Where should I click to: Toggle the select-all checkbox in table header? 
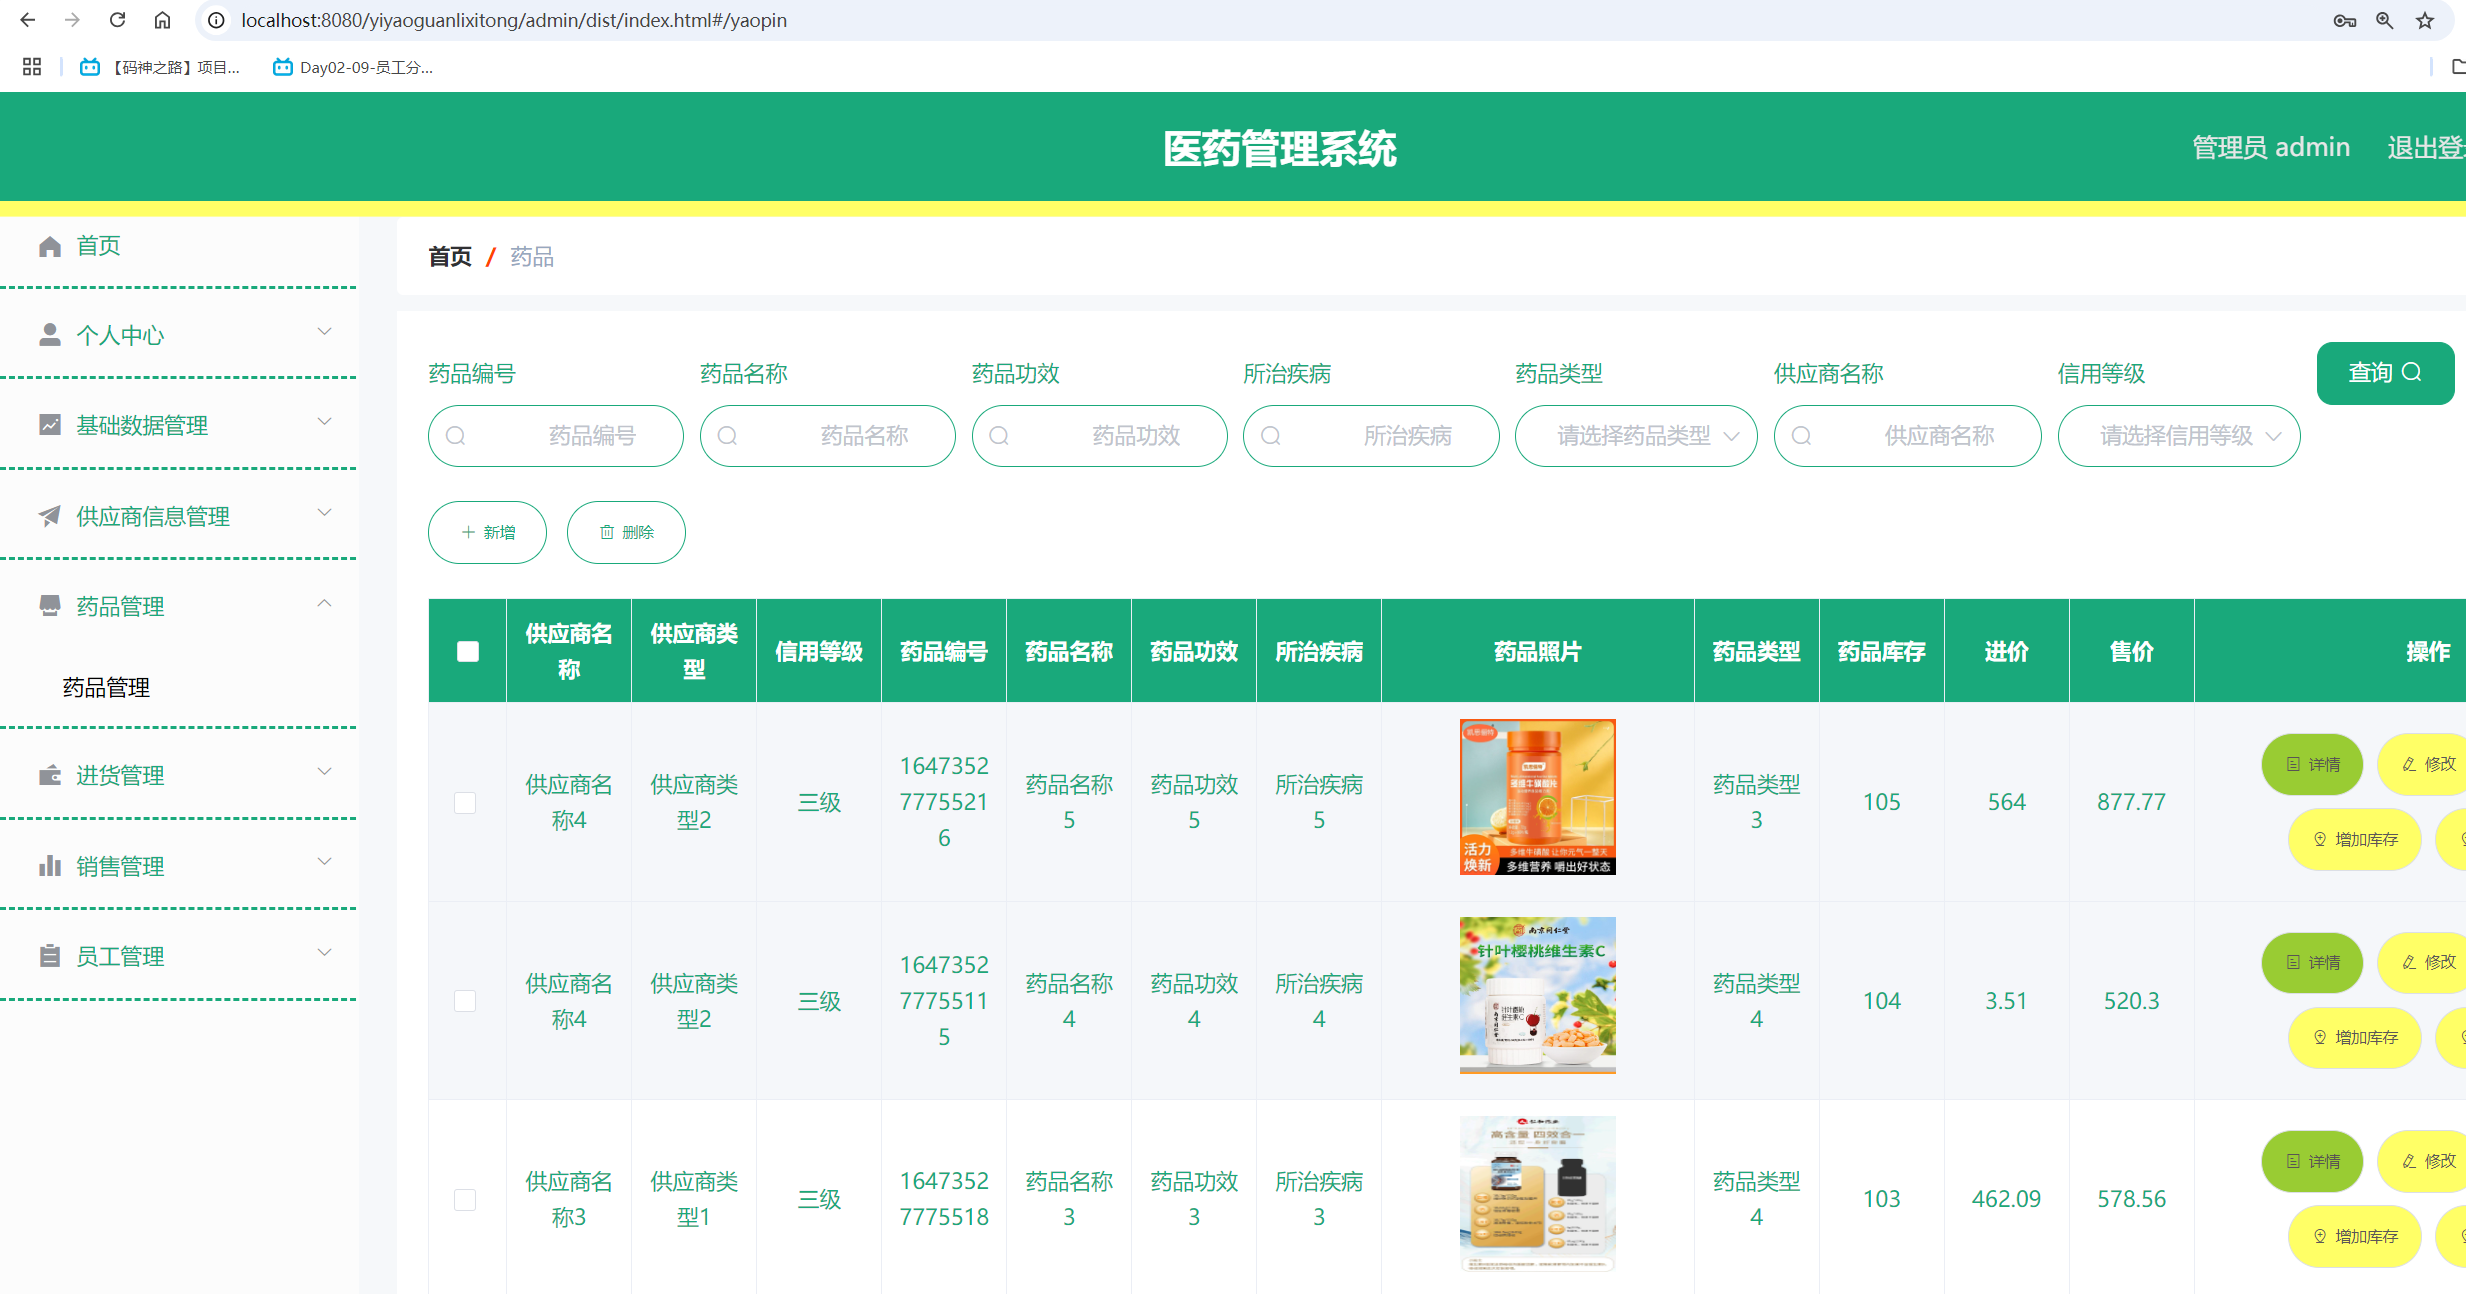(x=467, y=650)
